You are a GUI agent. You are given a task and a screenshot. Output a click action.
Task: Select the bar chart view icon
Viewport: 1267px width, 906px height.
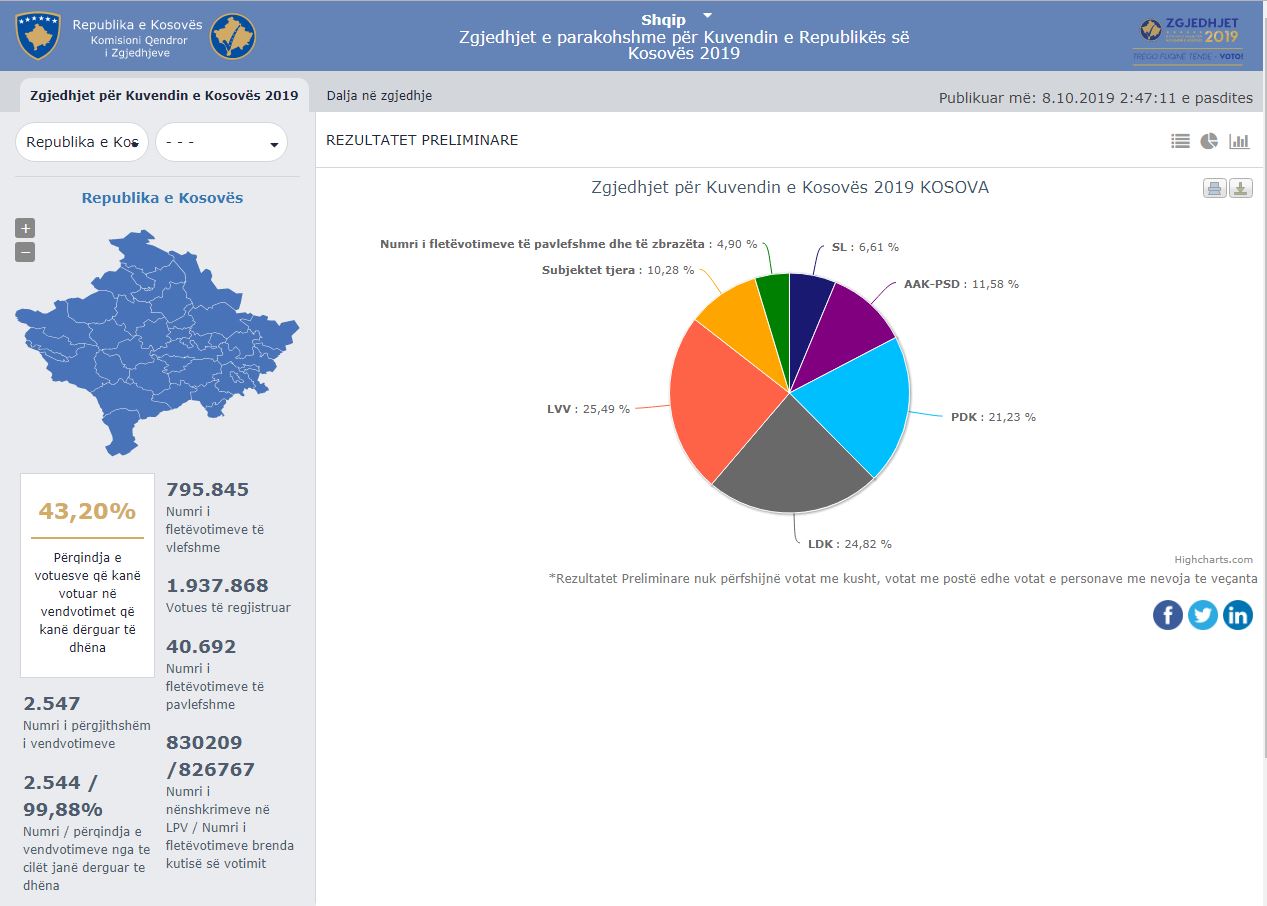[1239, 141]
